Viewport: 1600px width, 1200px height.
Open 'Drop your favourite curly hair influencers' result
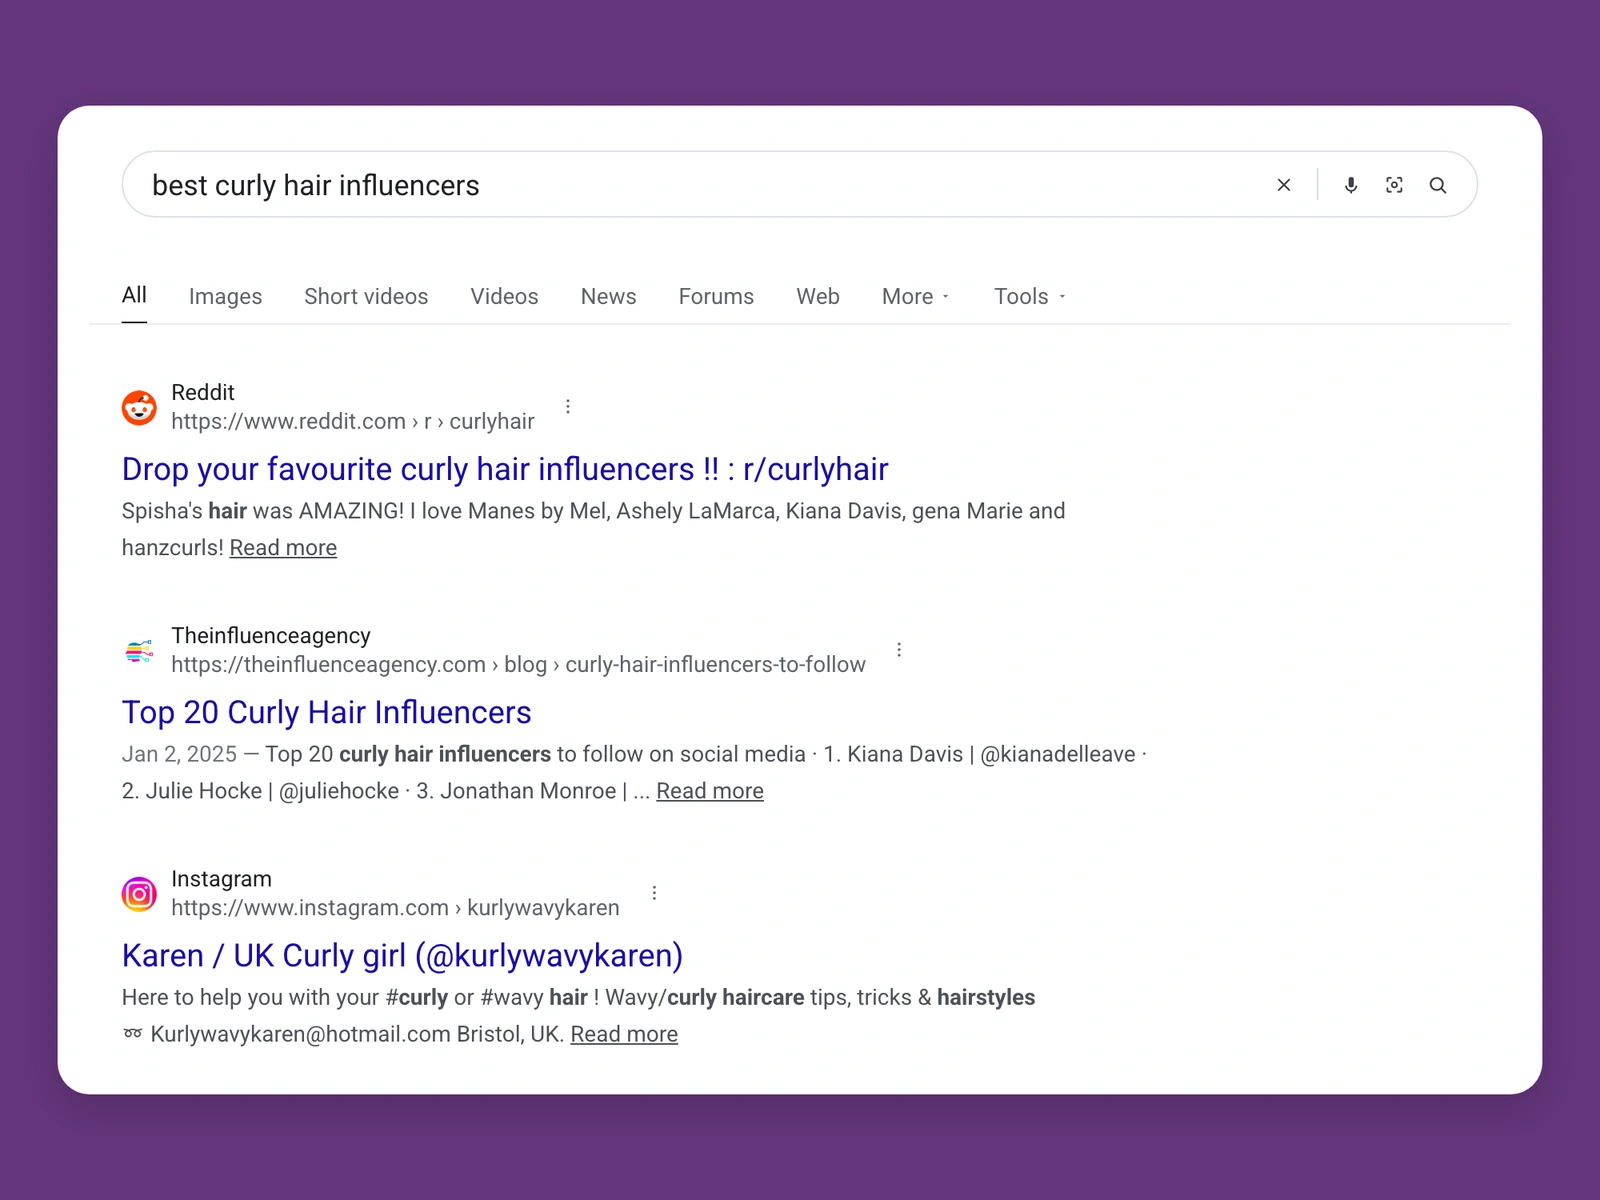click(505, 469)
